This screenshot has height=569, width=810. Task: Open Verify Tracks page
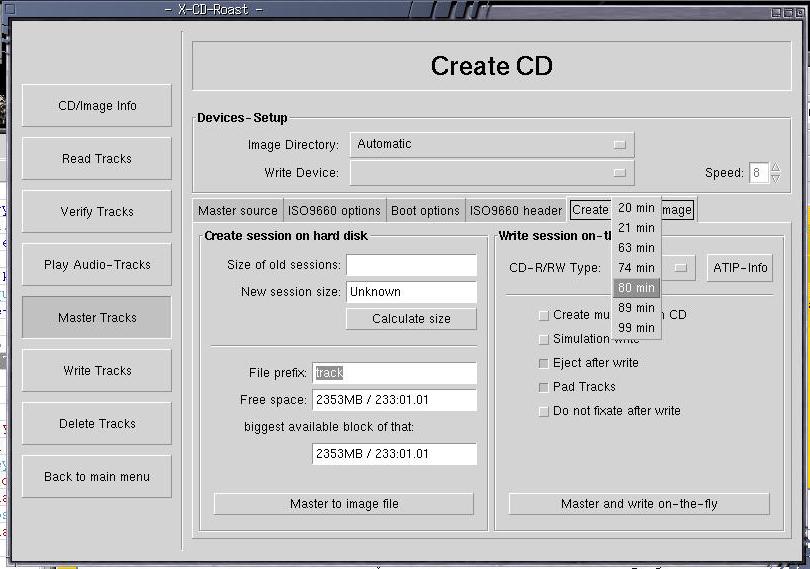(x=97, y=211)
